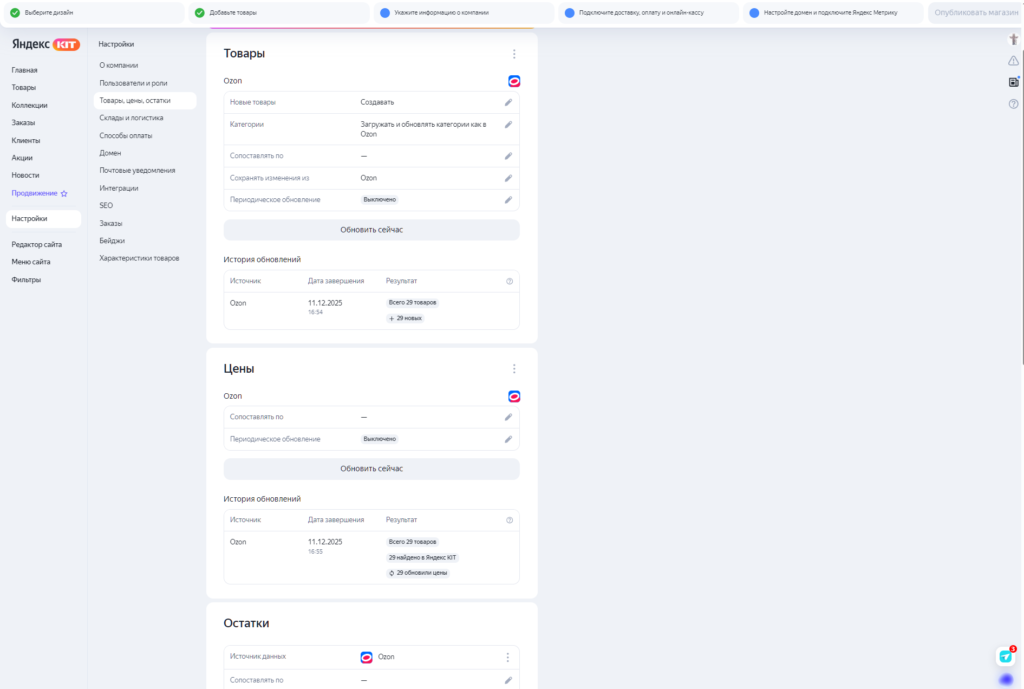The width and height of the screenshot is (1024, 689).
Task: Open the user avatar in the right rail
Action: pos(1014,39)
